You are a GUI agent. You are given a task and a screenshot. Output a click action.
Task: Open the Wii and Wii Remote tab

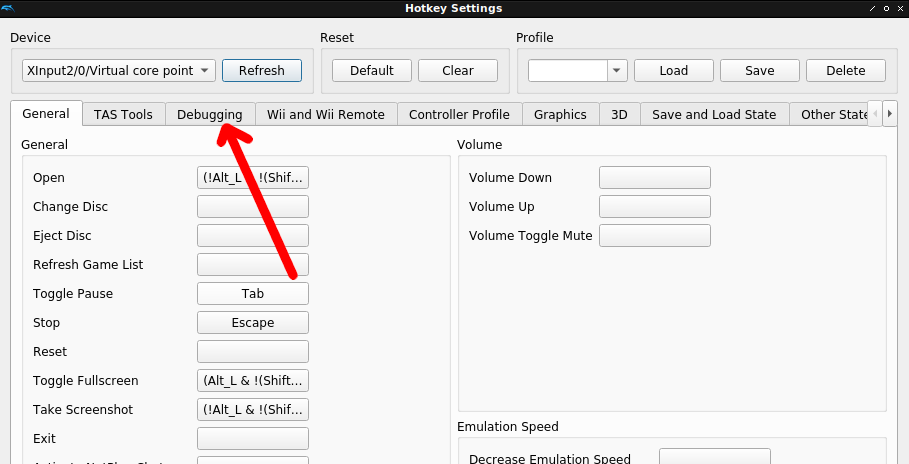[x=326, y=115]
